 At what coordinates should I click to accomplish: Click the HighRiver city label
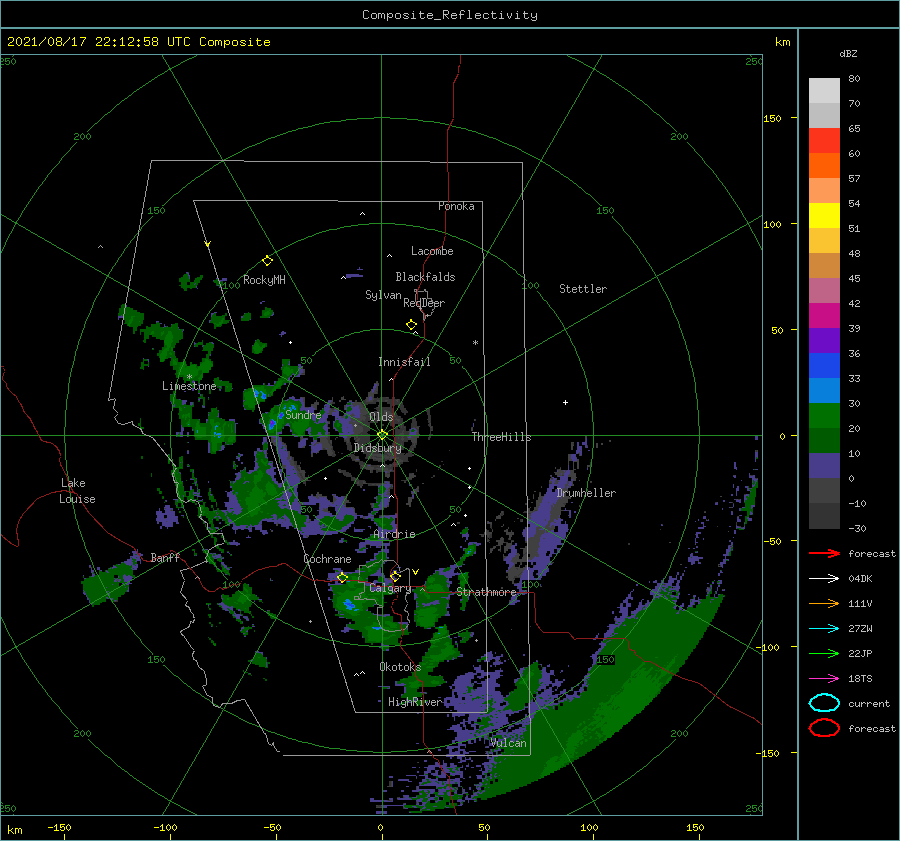pyautogui.click(x=415, y=702)
